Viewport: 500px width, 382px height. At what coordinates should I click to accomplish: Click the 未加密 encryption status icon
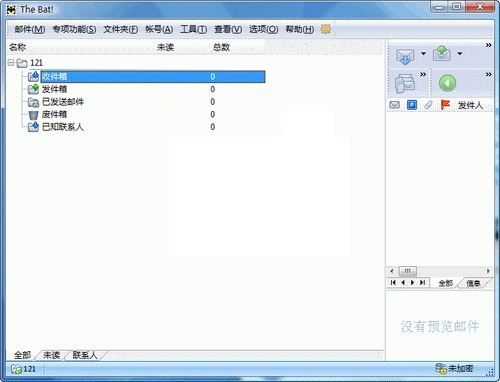coord(441,368)
